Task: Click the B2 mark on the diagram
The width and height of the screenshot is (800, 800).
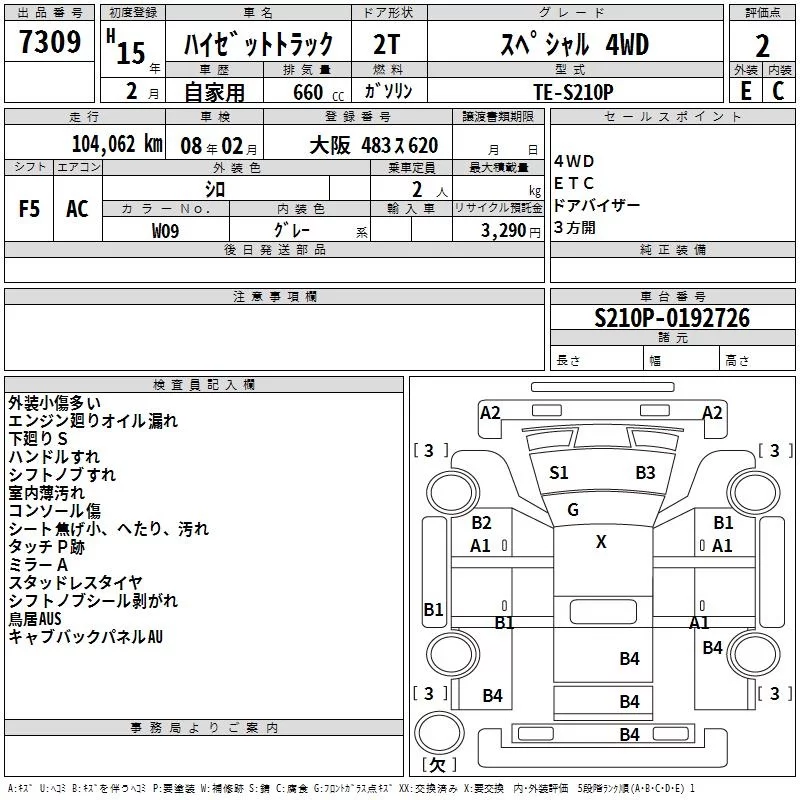Action: click(x=481, y=523)
